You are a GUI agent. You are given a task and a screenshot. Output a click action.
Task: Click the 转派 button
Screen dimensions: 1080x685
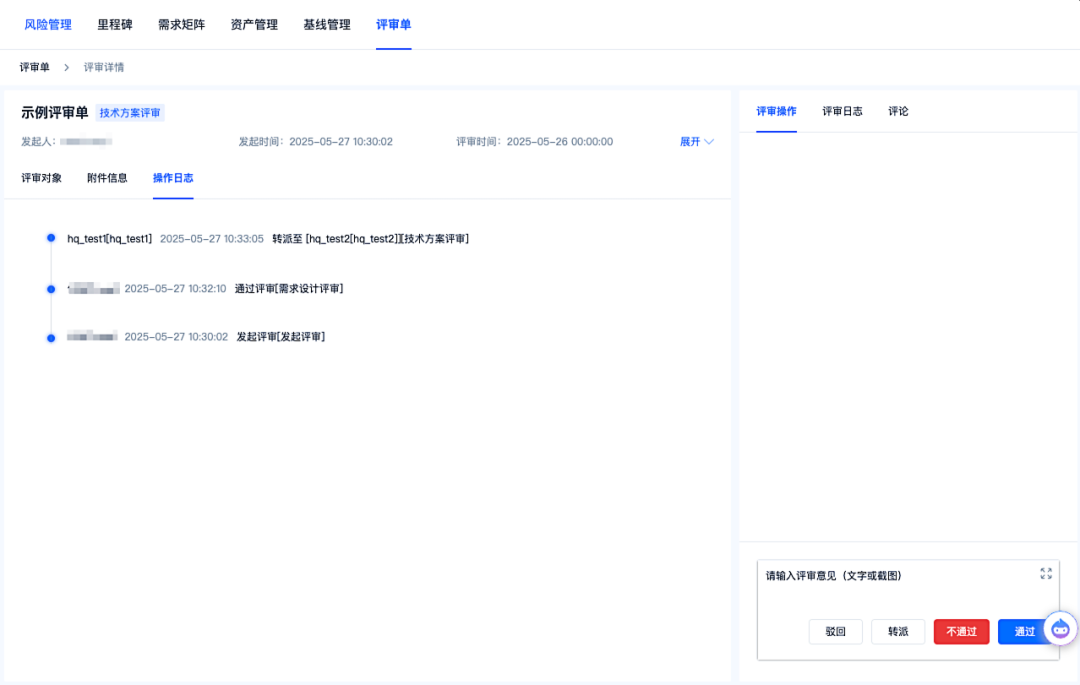pos(898,631)
